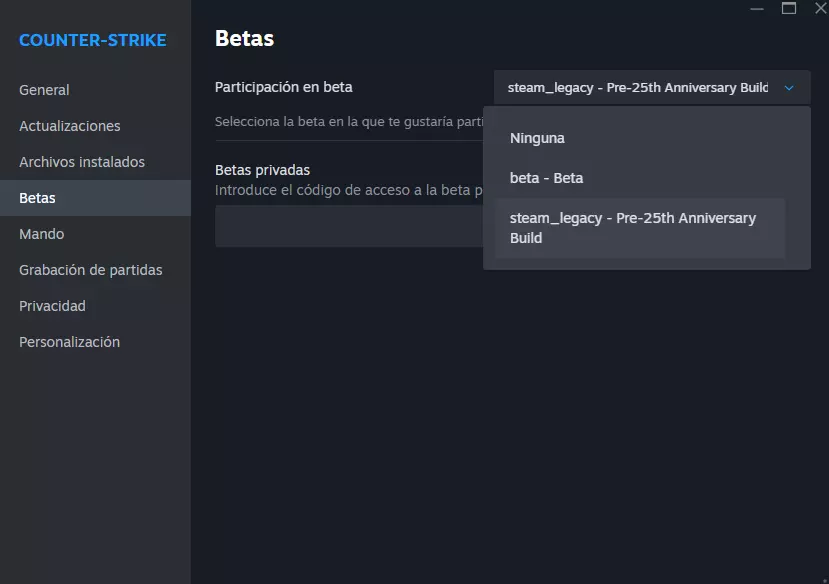The width and height of the screenshot is (829, 584).
Task: Click the Betas page heading
Action: tap(244, 39)
